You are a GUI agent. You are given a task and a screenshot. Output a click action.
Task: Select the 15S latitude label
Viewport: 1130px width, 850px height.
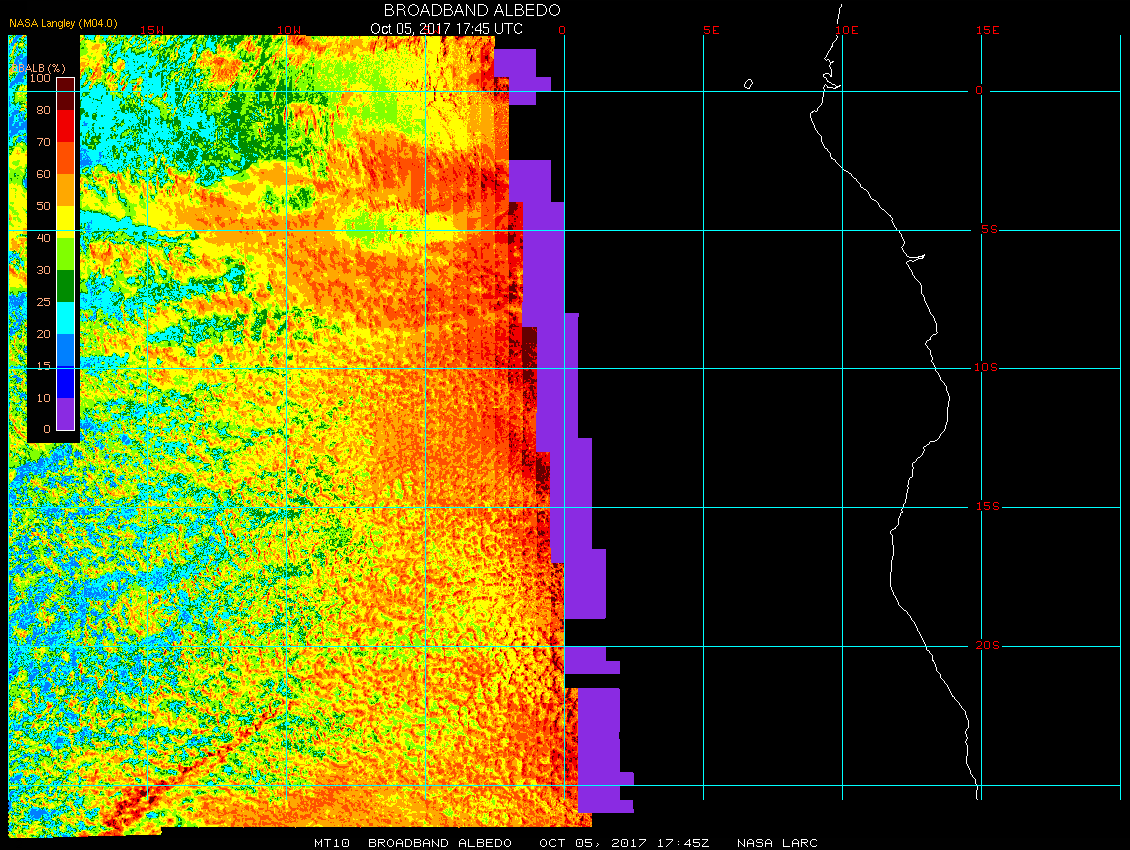[x=987, y=507]
